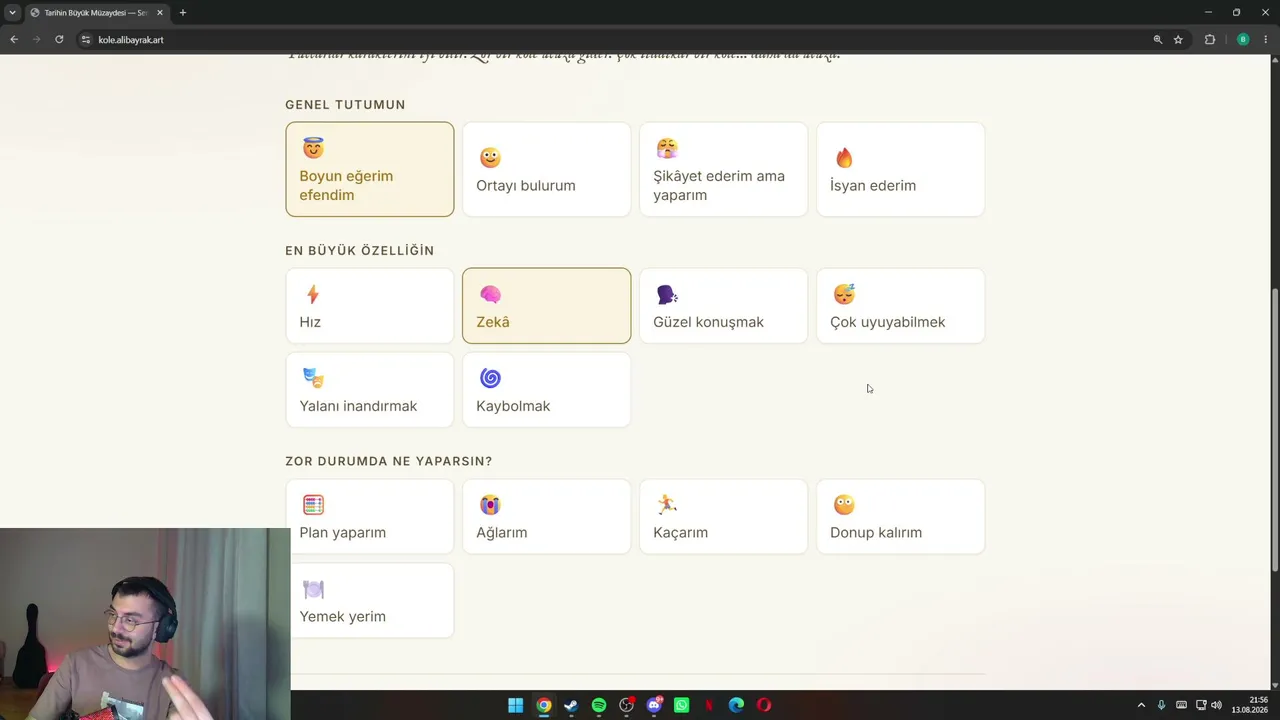The height and width of the screenshot is (720, 1280).
Task: Open Opera browser from the taskbar
Action: [x=764, y=705]
